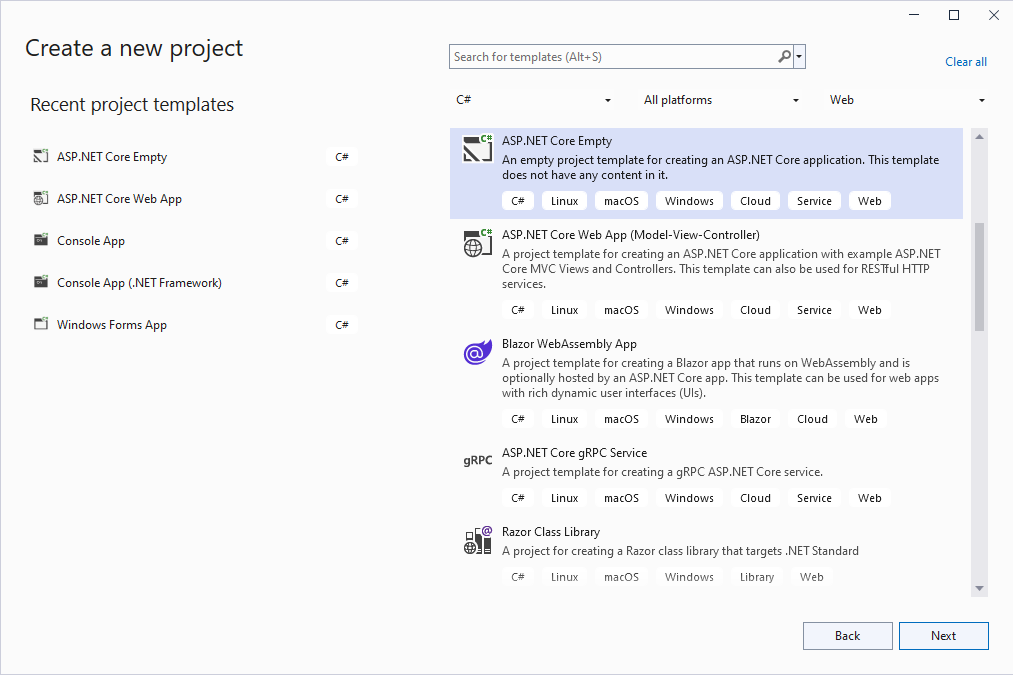Click the Console App icon in recent templates
Screen dimensions: 1013x675
click(41, 241)
